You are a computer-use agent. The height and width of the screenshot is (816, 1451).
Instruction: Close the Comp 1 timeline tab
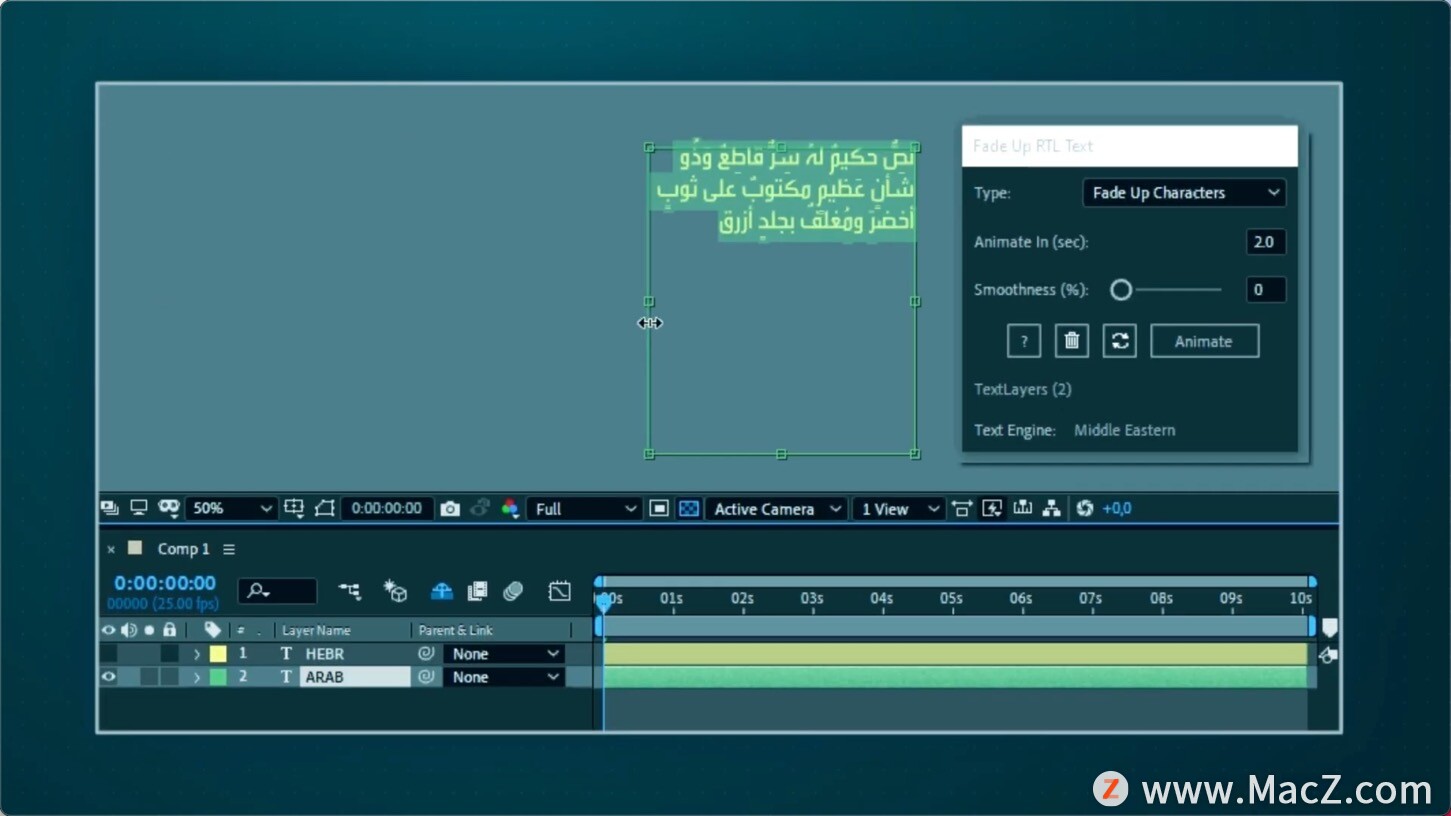(111, 549)
